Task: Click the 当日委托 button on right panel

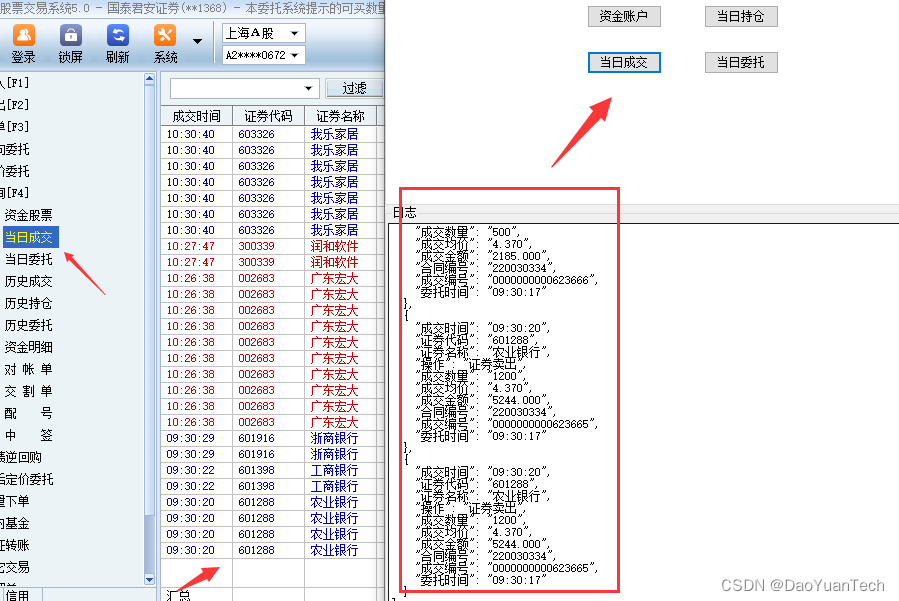Action: point(741,62)
